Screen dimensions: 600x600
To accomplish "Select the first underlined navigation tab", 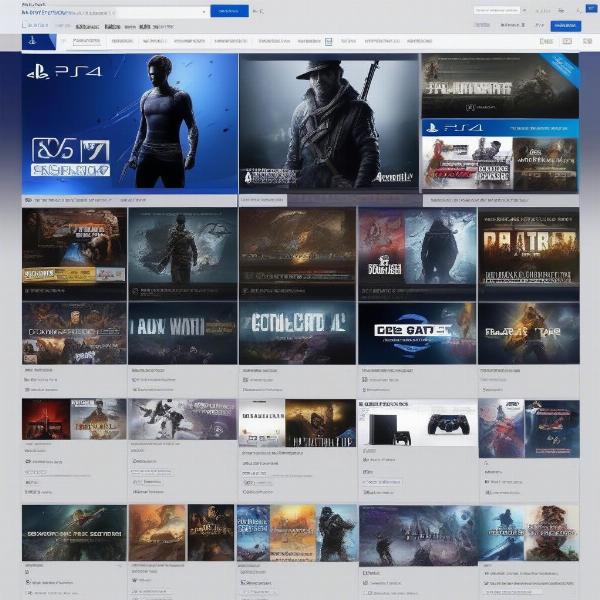I will 87,41.
